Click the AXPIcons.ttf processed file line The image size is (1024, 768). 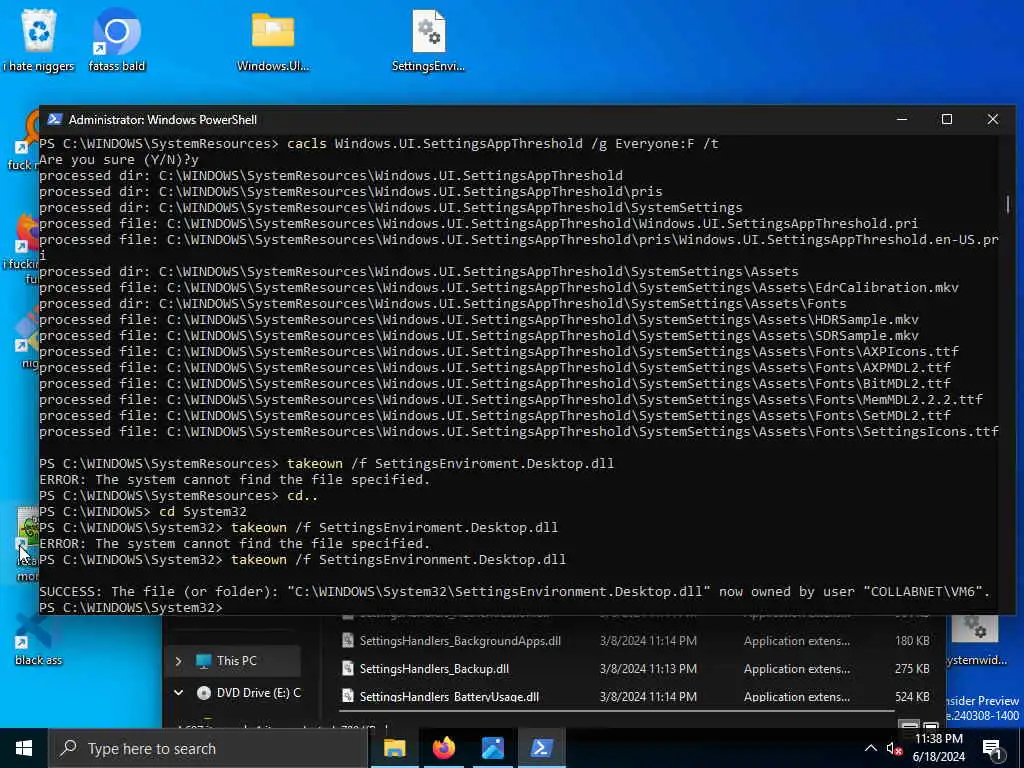(499, 351)
